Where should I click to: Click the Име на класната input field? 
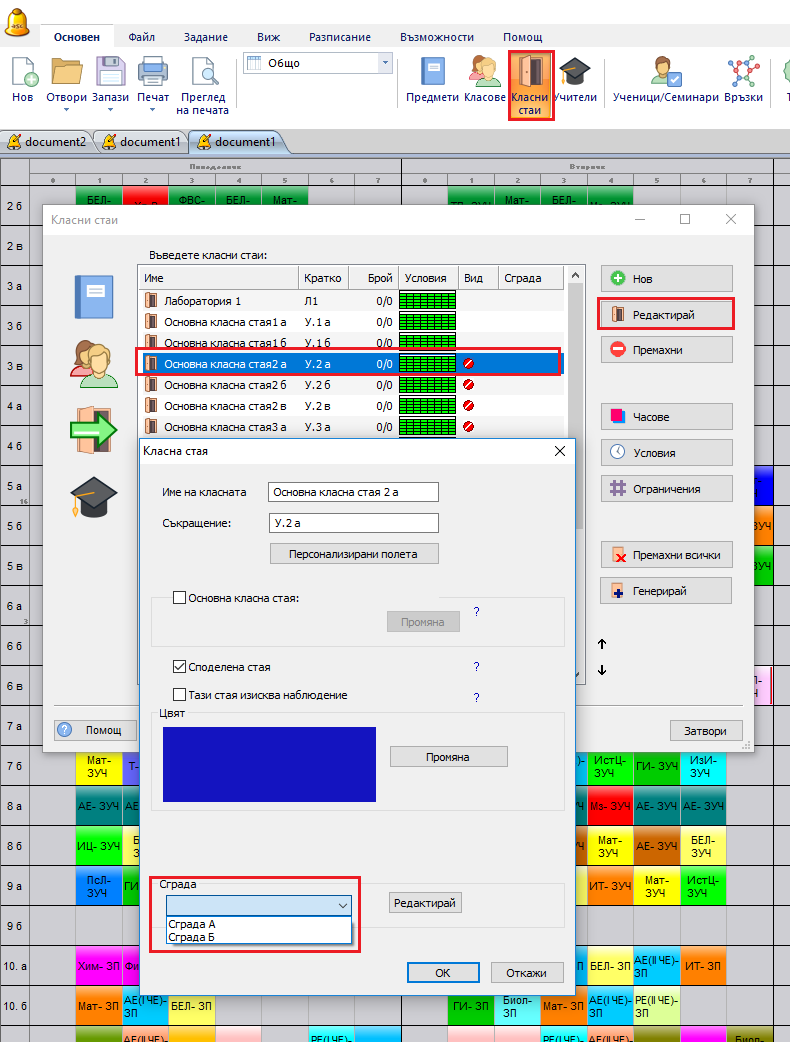click(353, 491)
